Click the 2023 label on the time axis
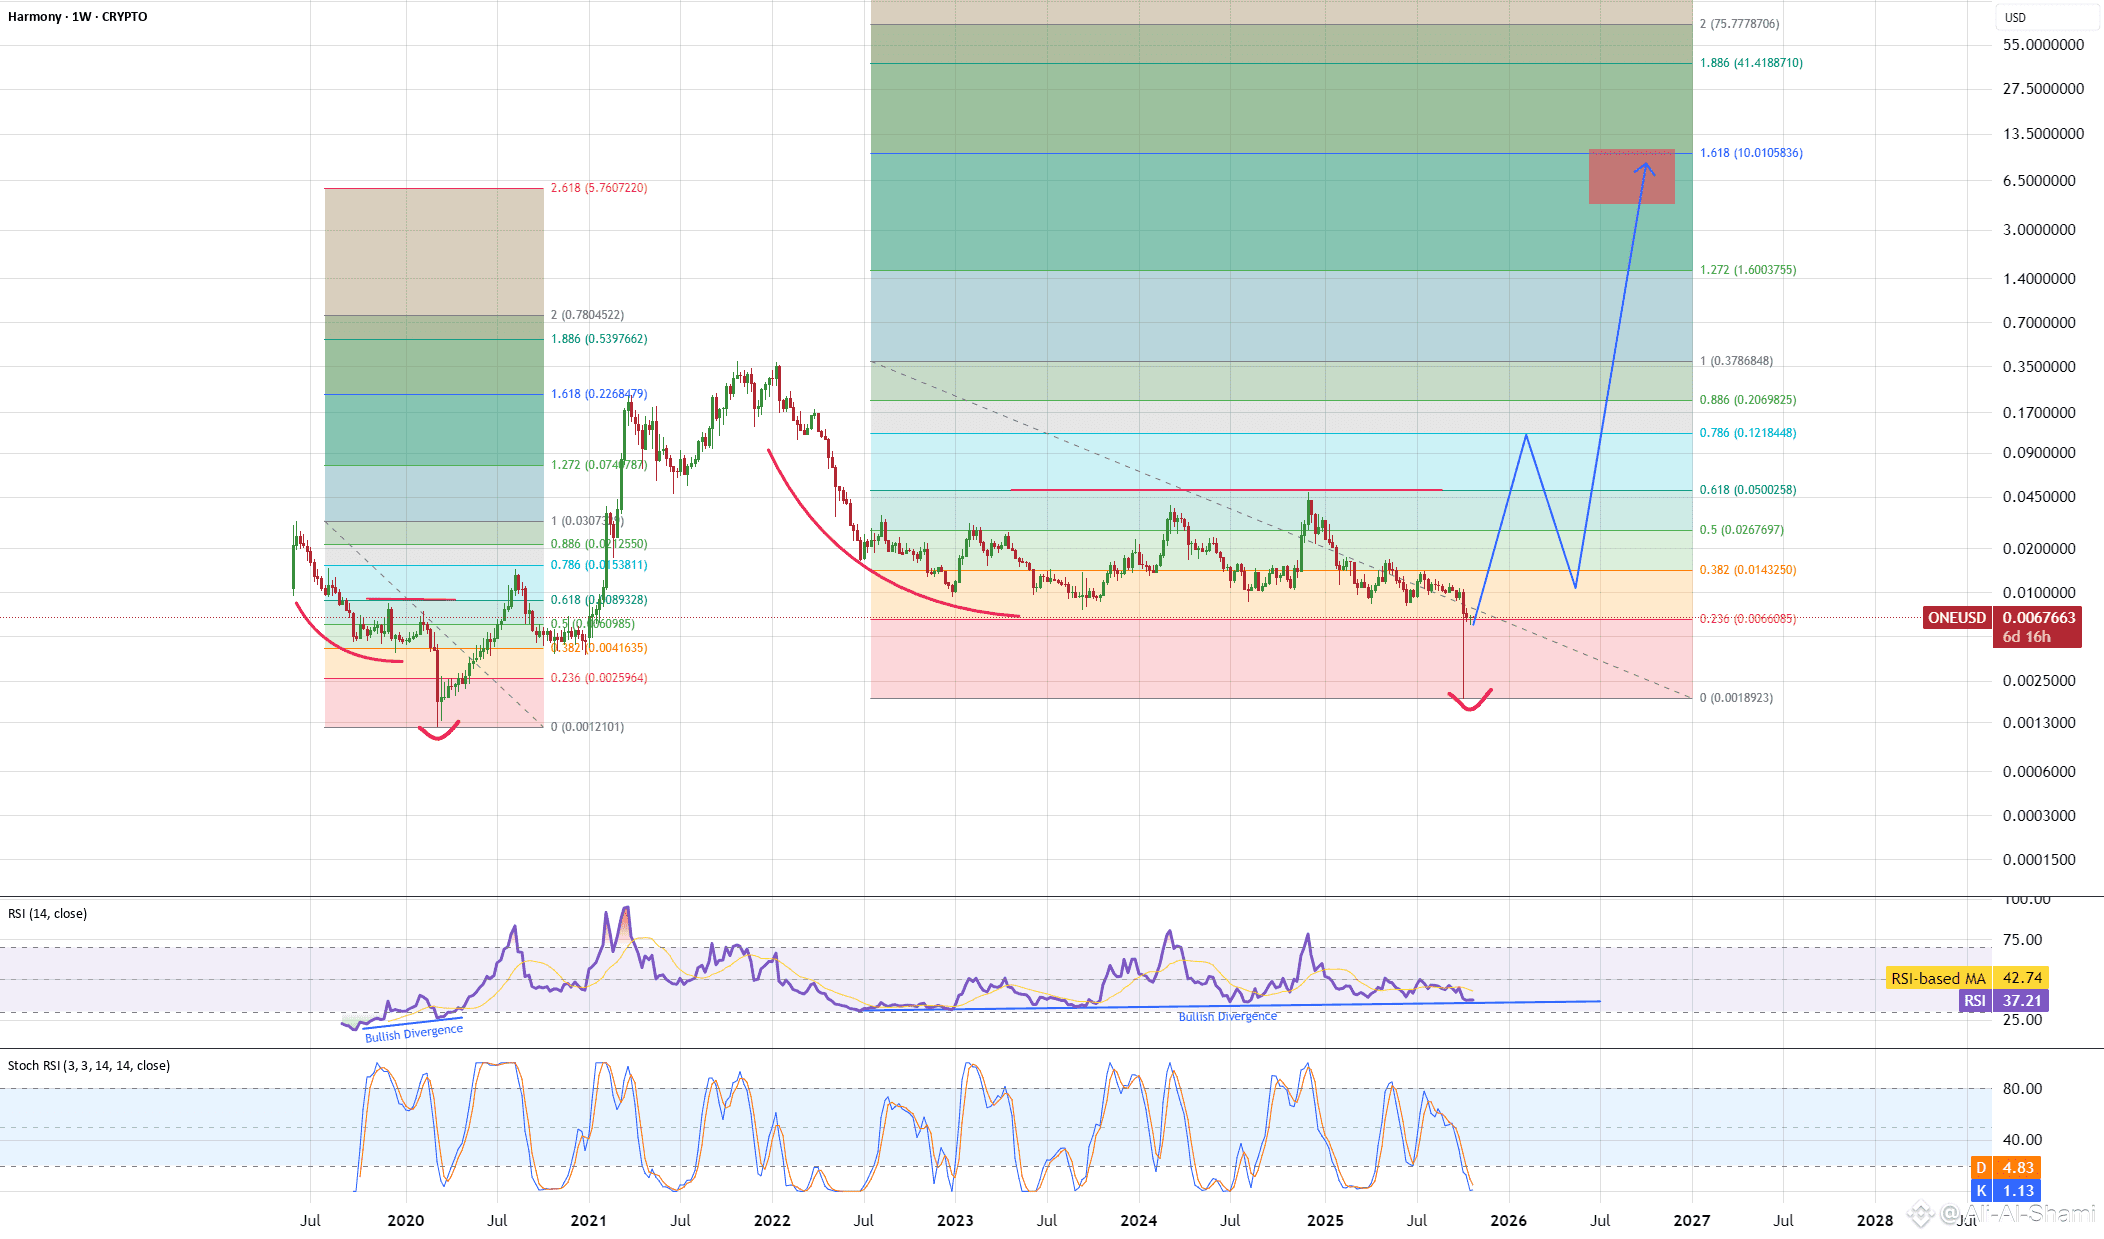This screenshot has width=2104, height=1239. click(x=954, y=1220)
